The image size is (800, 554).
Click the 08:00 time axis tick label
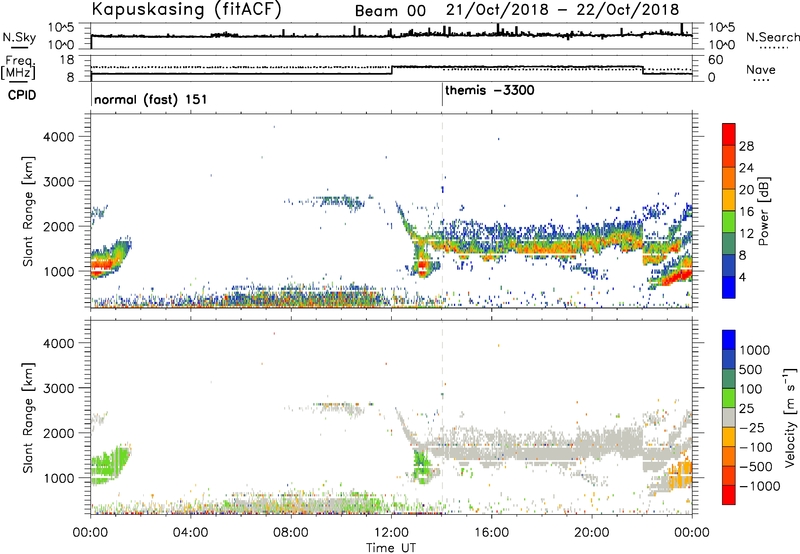point(291,533)
